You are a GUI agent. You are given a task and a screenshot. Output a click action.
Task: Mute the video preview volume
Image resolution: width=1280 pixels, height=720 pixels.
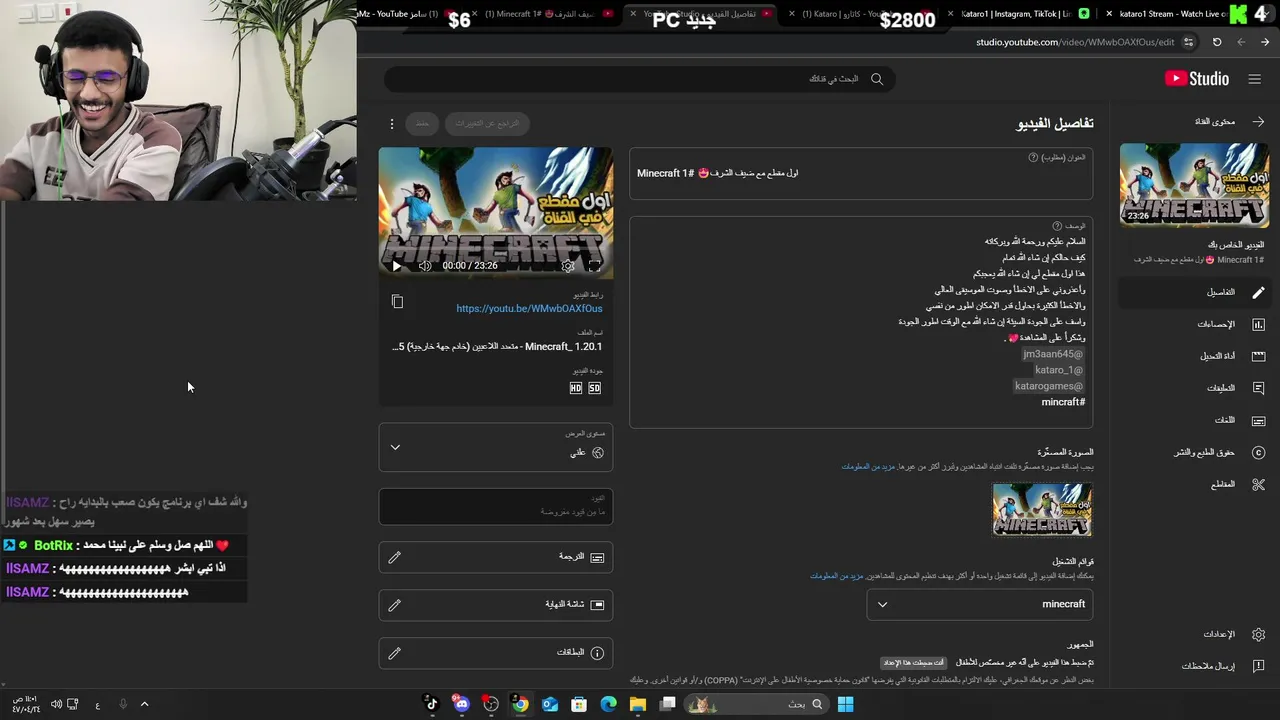[425, 266]
